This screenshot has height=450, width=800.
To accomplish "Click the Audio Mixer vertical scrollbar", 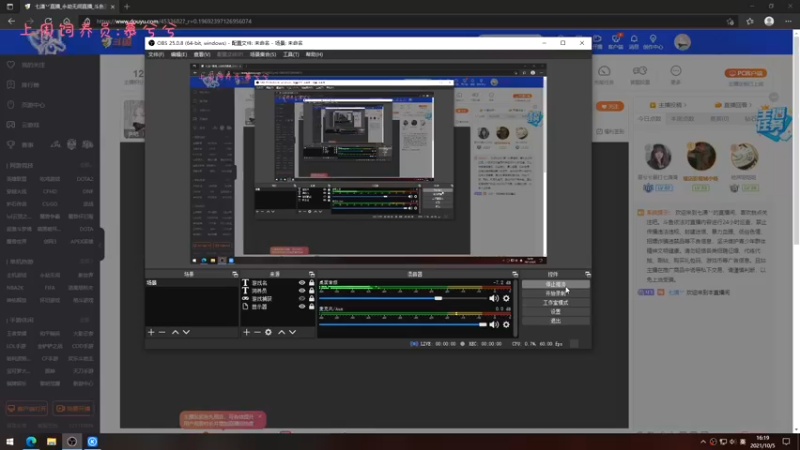I will [515, 308].
